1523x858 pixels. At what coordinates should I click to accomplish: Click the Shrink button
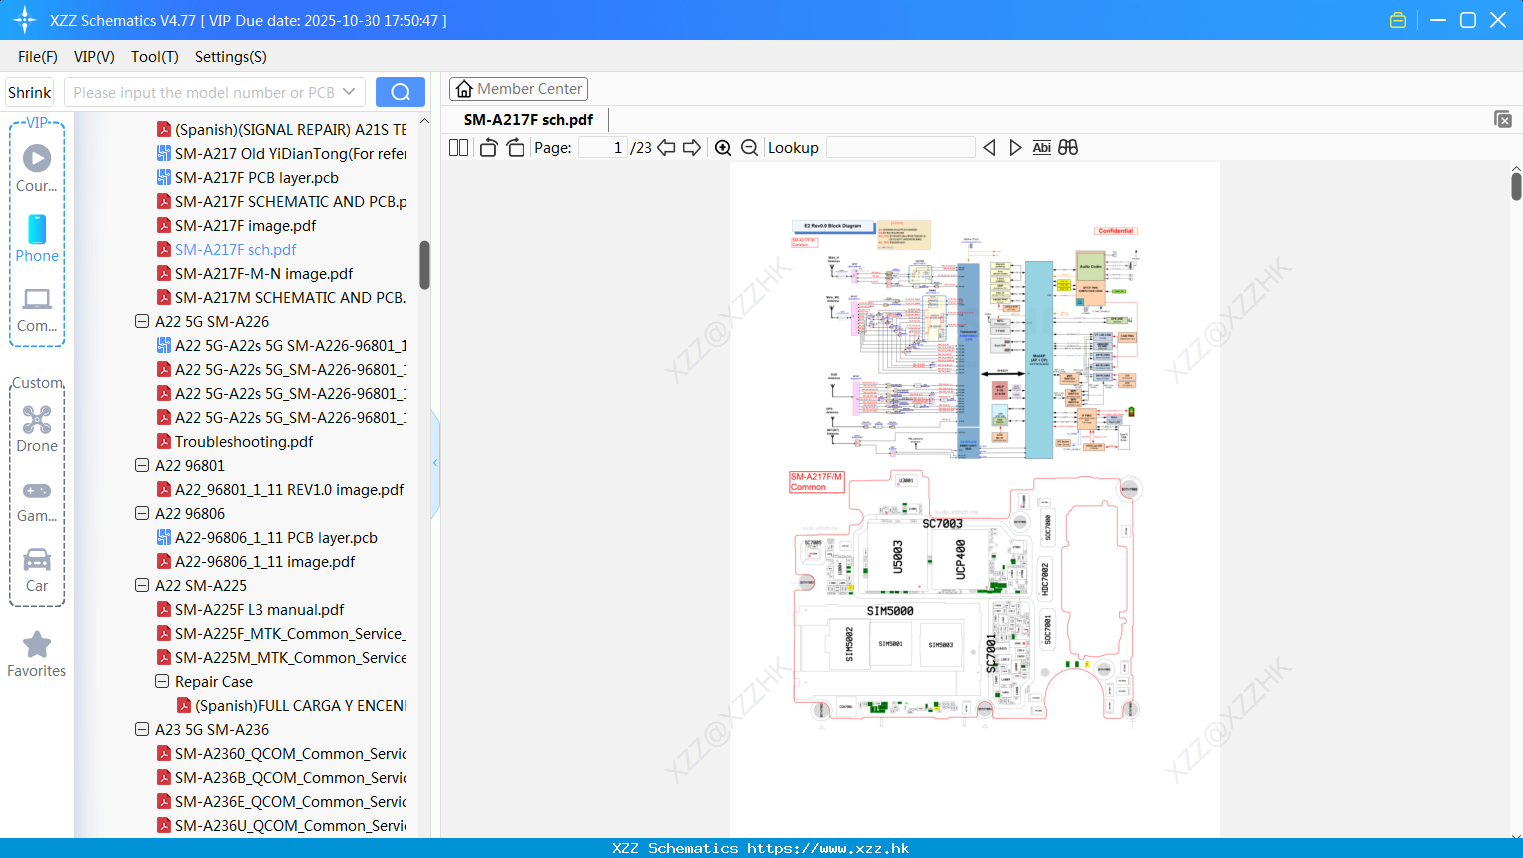30,92
